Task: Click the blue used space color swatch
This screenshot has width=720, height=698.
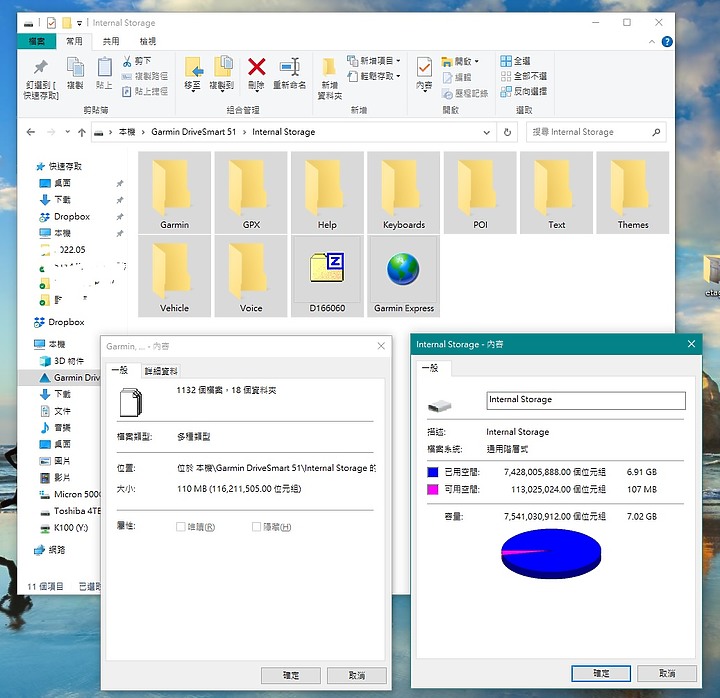Action: tap(433, 472)
